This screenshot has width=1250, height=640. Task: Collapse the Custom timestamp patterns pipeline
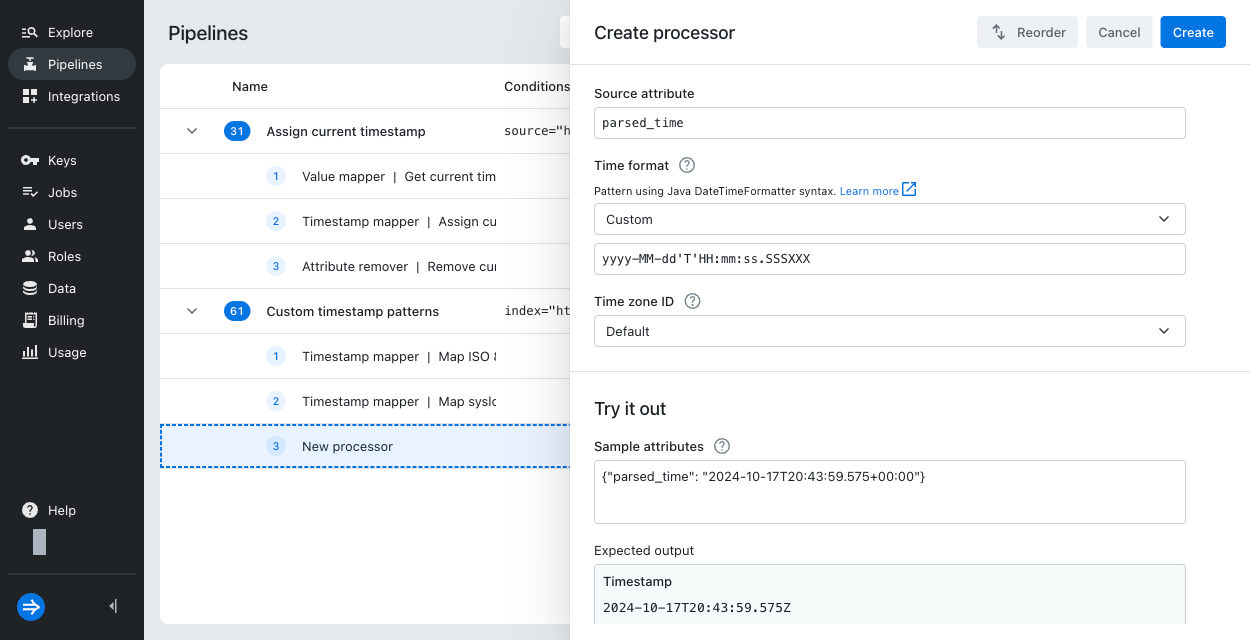192,311
